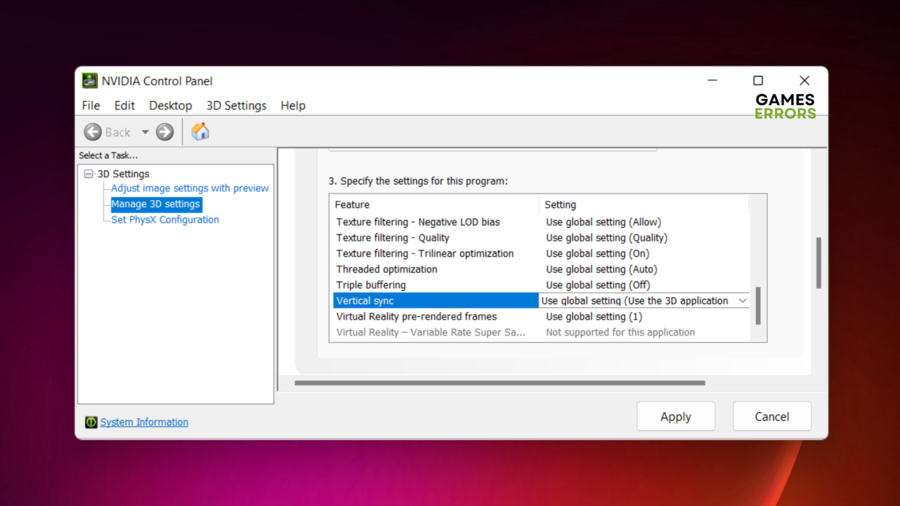900x506 pixels.
Task: Select the Vertical sync feature row
Action: [x=436, y=301]
